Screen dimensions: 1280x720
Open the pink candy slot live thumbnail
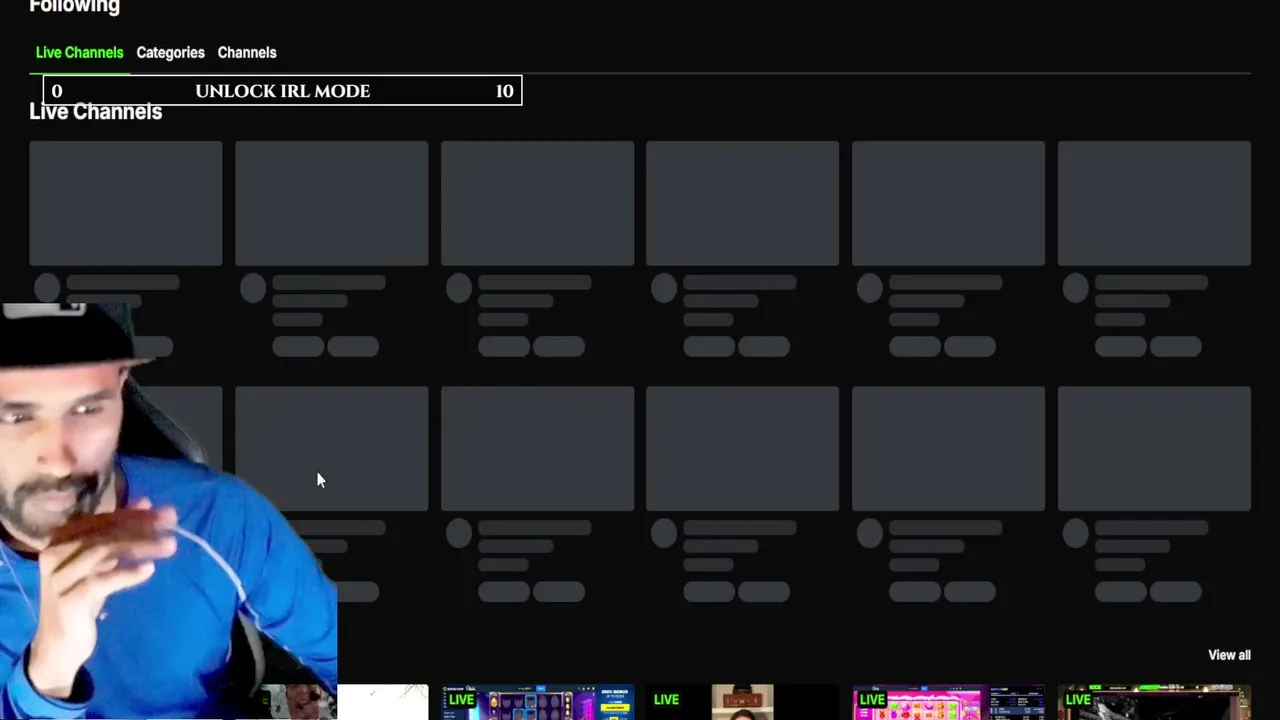[x=948, y=702]
